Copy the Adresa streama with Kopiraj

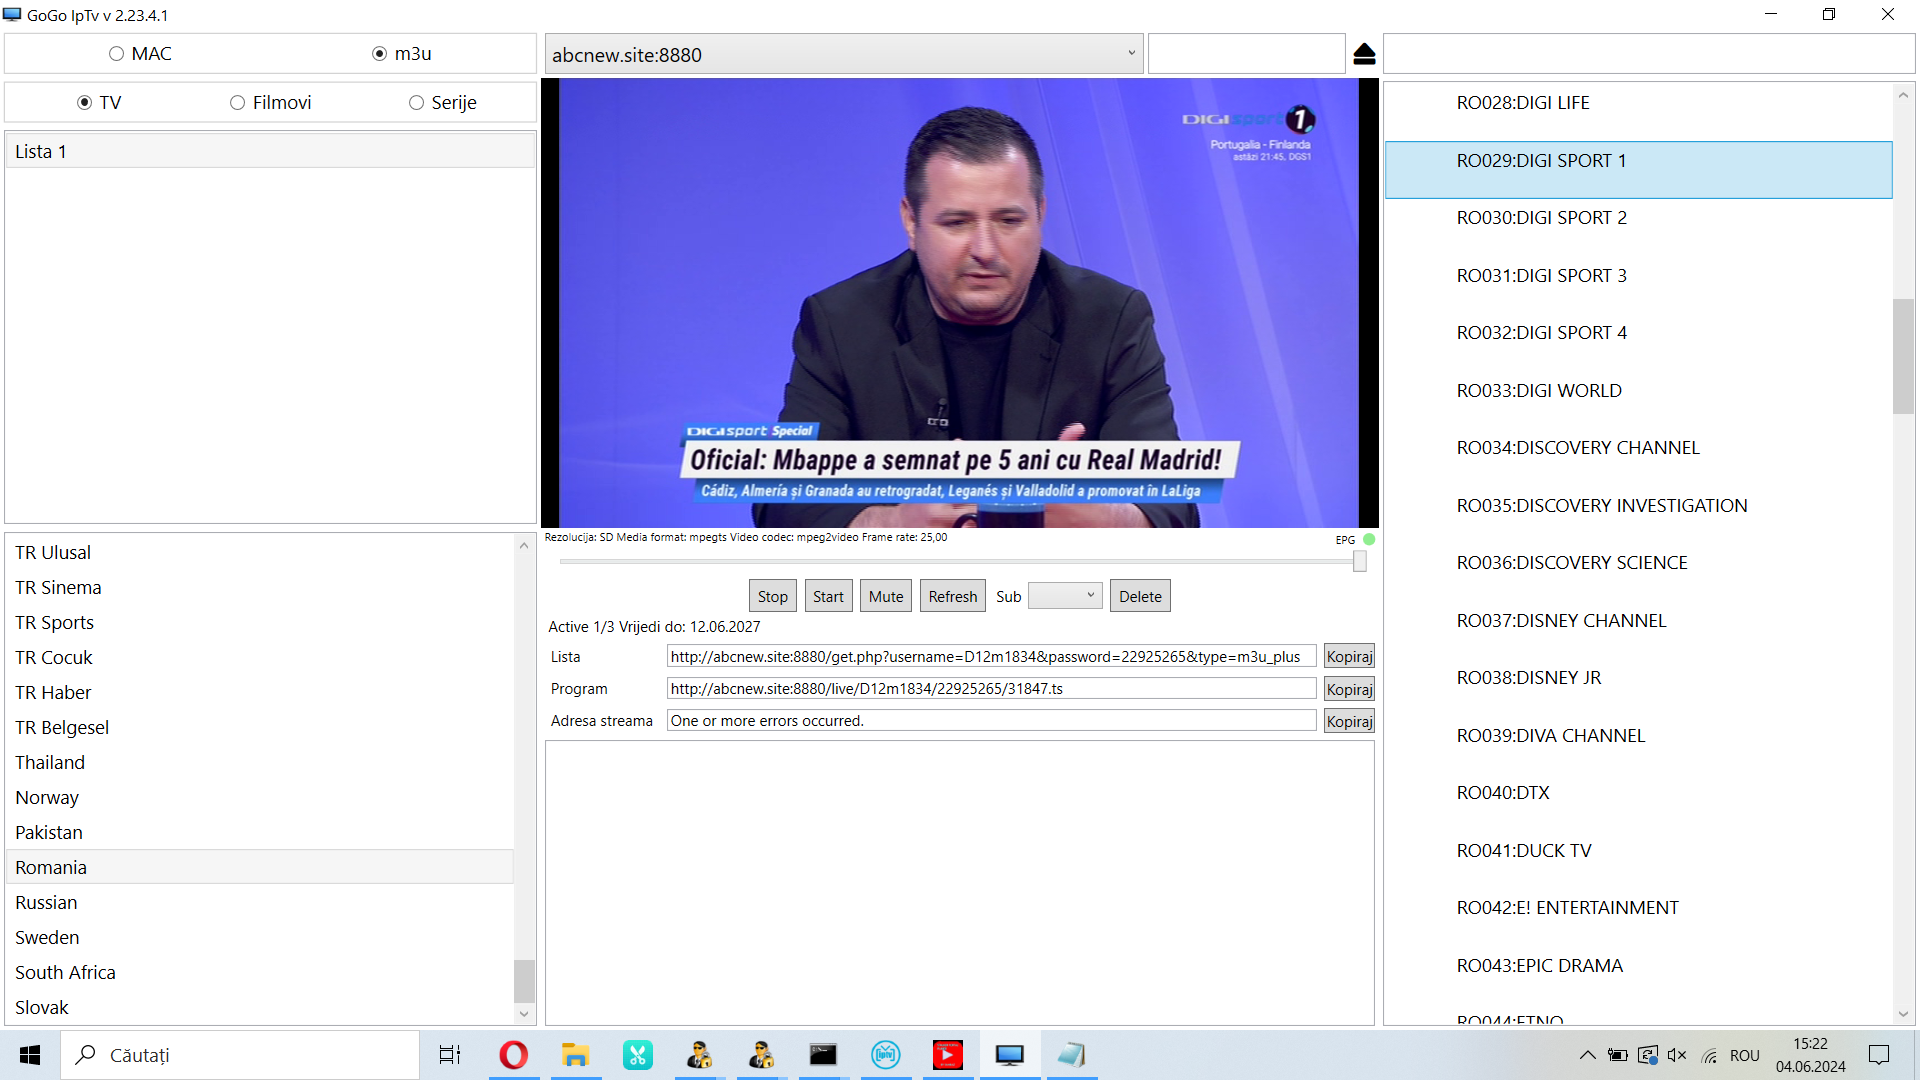click(x=1349, y=721)
